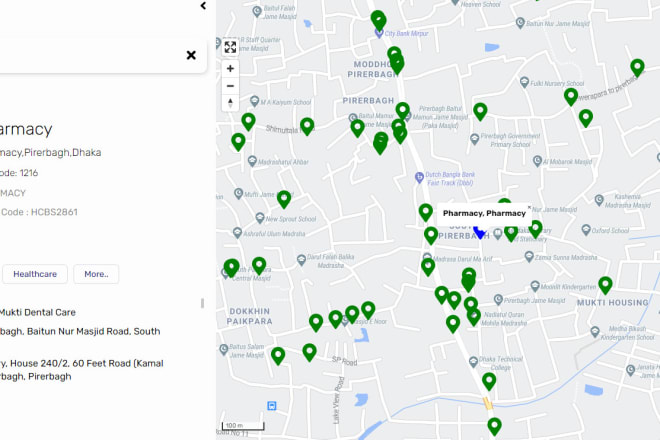660x440 pixels.
Task: Select the green pin at the map's top right near 'werapara to pirerbagh'
Action: point(637,67)
